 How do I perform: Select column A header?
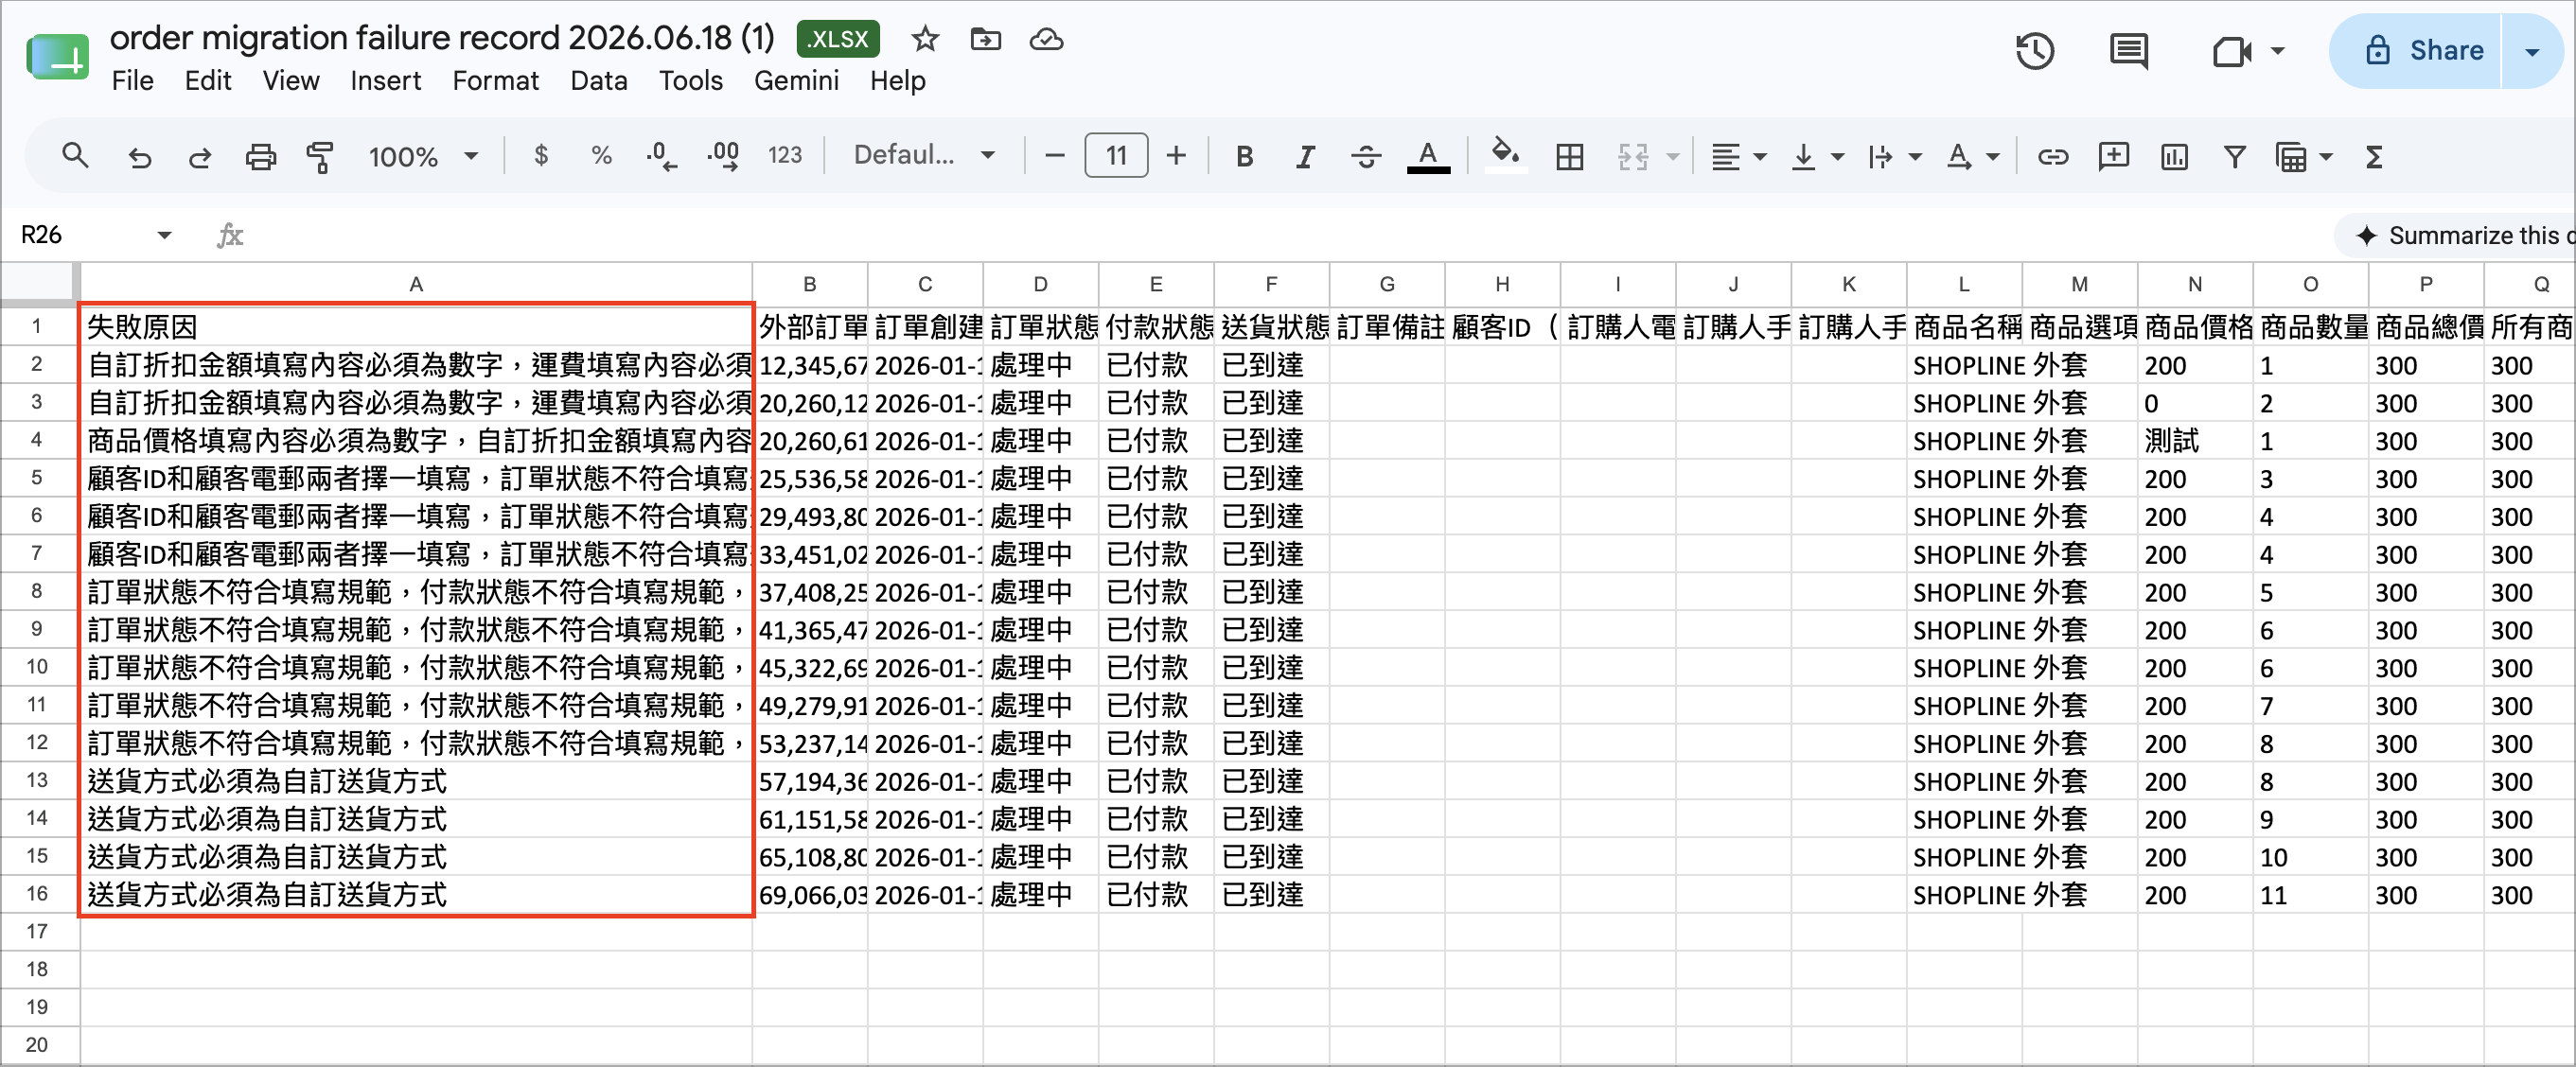pos(416,284)
